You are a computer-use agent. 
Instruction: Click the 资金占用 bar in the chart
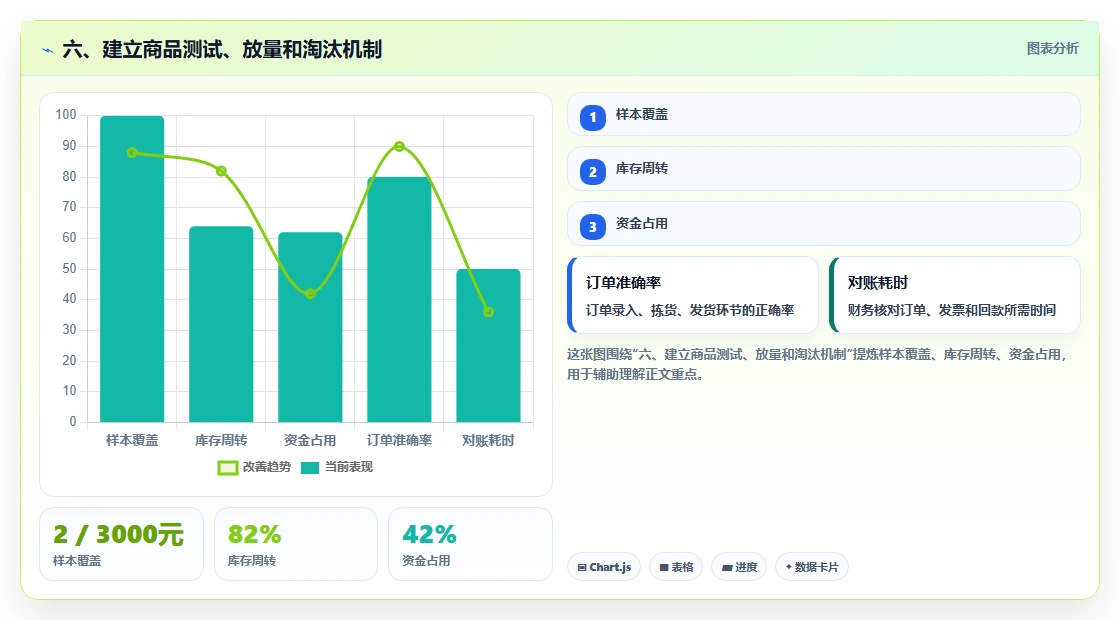(x=310, y=326)
